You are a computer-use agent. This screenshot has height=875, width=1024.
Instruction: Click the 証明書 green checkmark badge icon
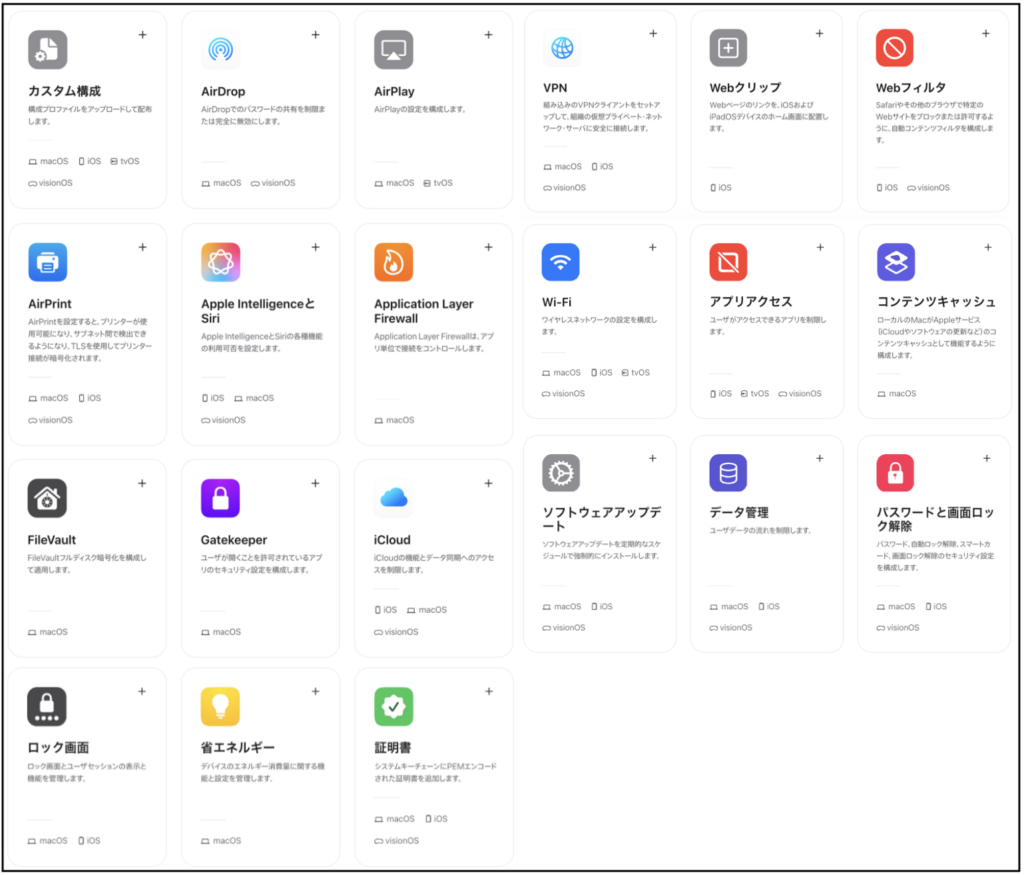[x=394, y=707]
